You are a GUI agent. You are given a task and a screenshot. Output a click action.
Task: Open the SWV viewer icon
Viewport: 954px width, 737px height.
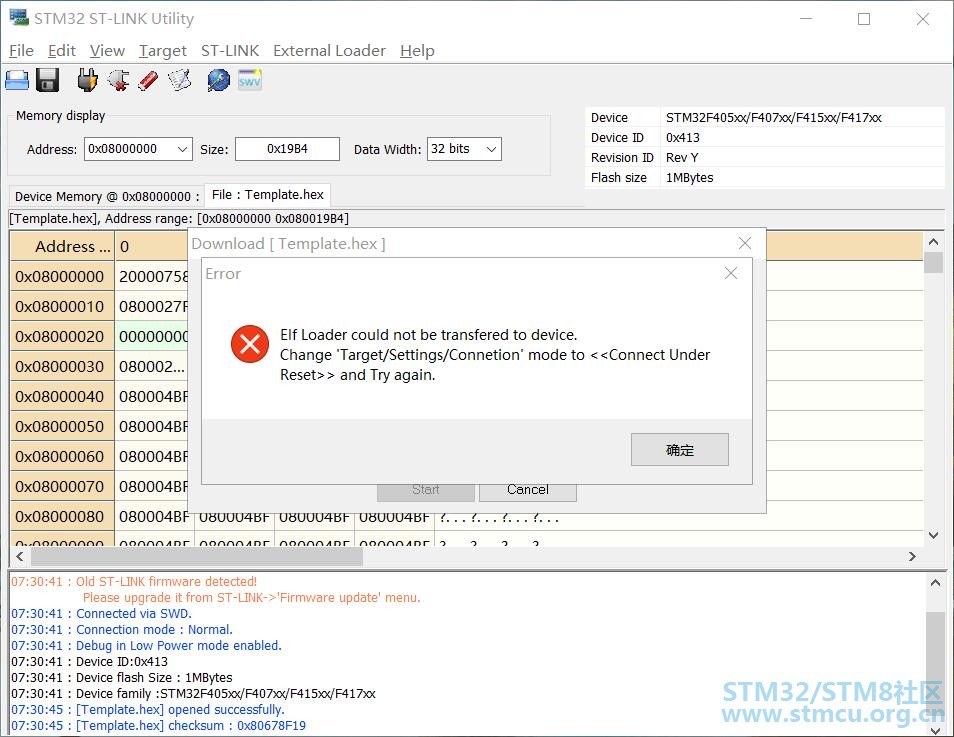click(249, 80)
